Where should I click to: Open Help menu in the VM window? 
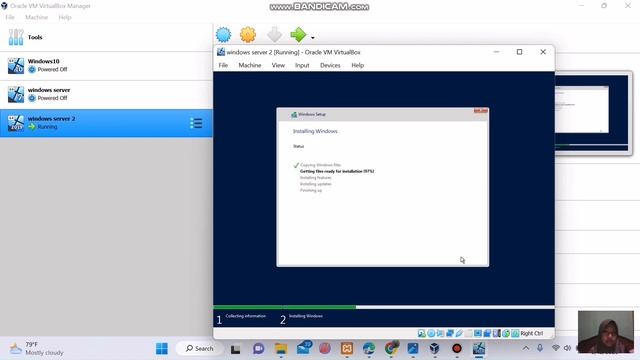click(x=358, y=65)
